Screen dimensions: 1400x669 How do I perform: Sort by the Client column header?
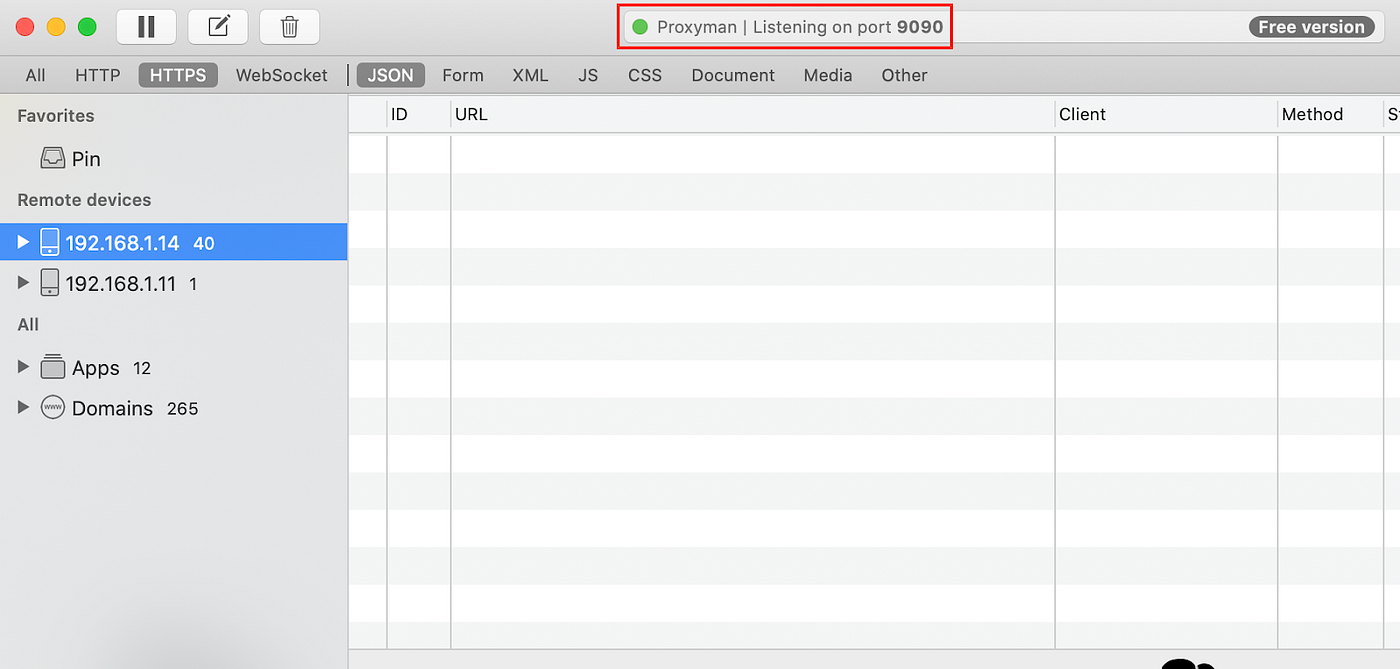pyautogui.click(x=1167, y=114)
